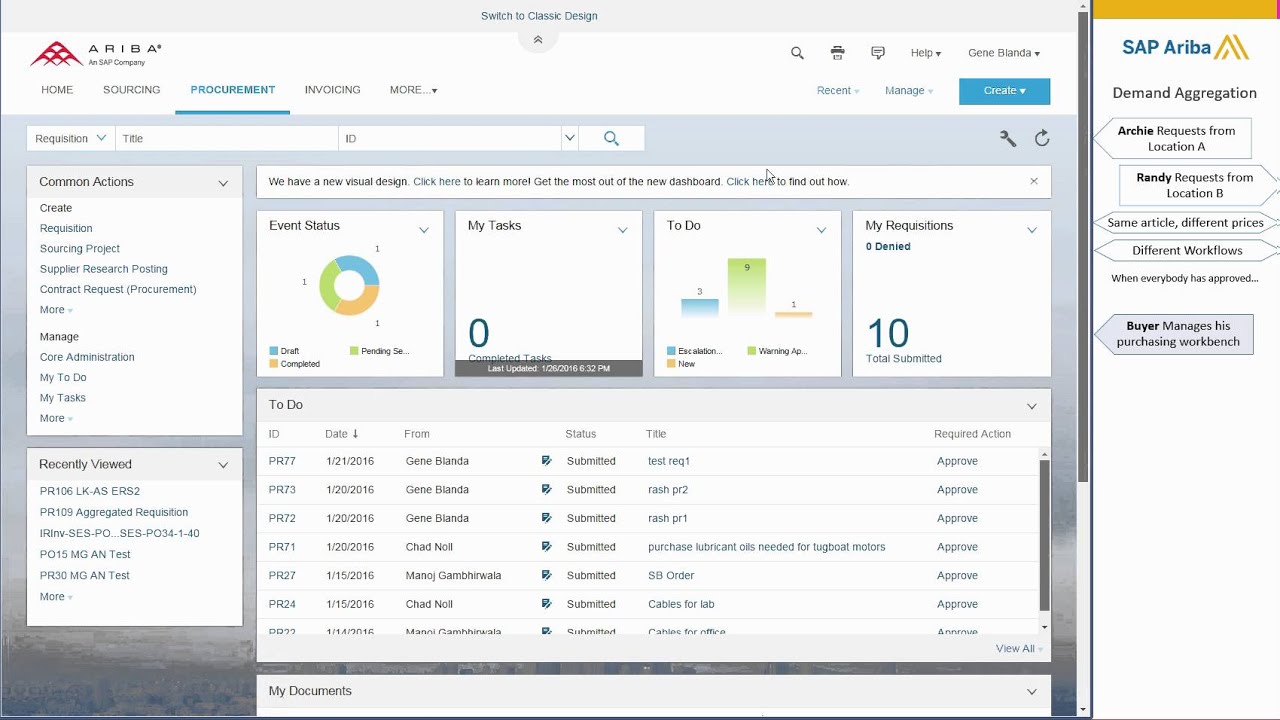Open the chat messages icon in the header
The width and height of the screenshot is (1280, 720).
pyautogui.click(x=878, y=53)
